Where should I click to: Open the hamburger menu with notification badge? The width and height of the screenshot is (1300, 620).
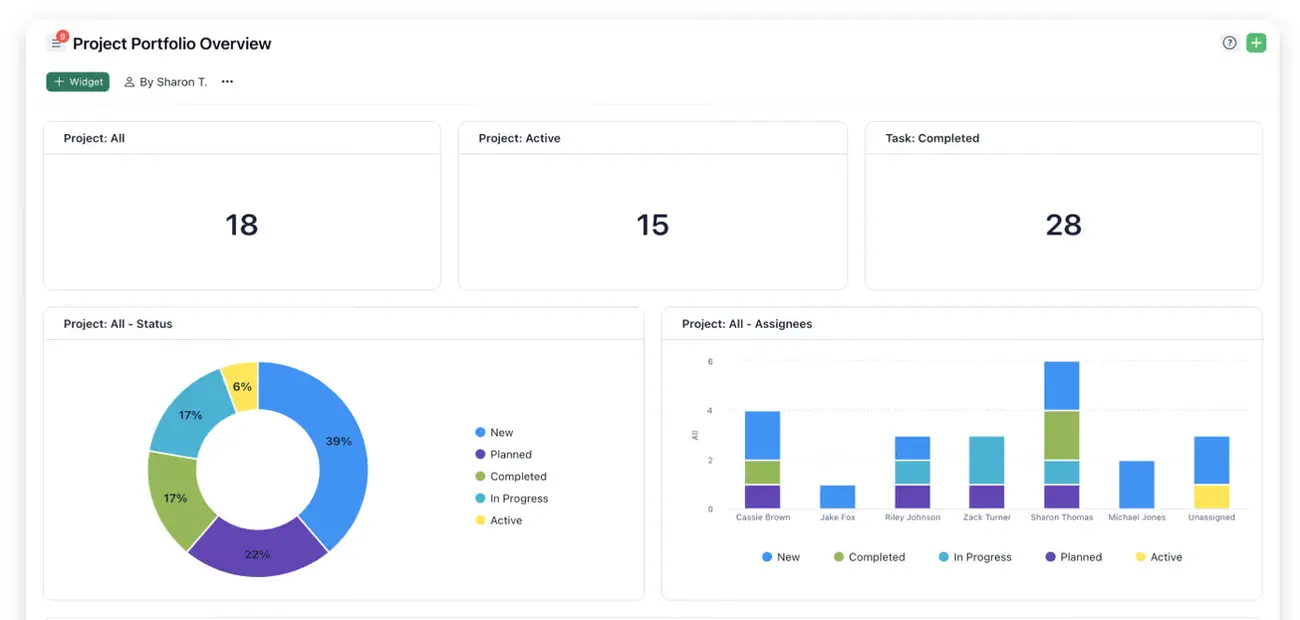point(56,43)
